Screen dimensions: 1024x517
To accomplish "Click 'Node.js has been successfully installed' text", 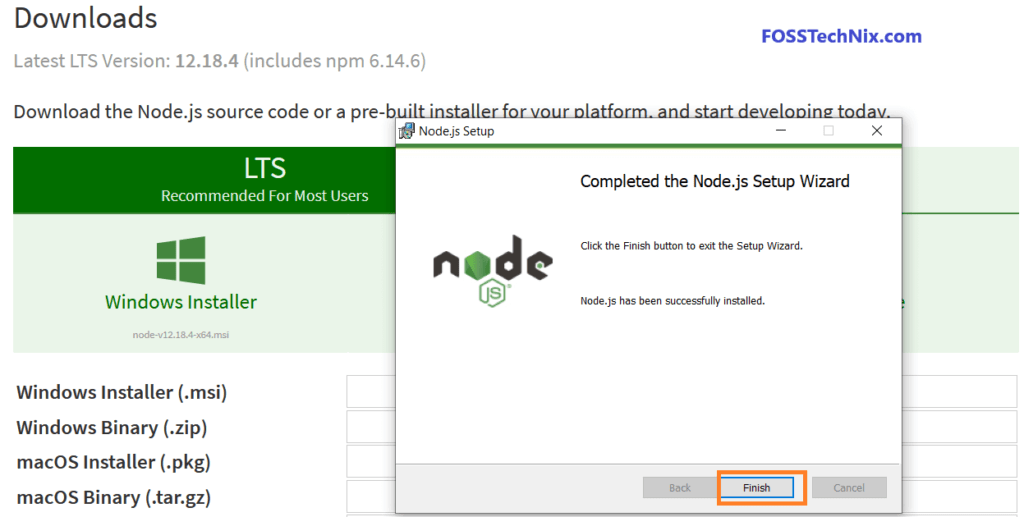I will click(673, 301).
